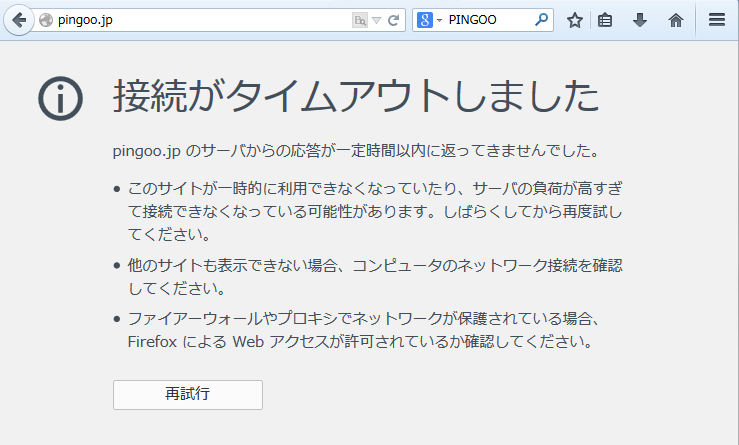The height and width of the screenshot is (445, 739).
Task: Open the downloads arrow icon
Action: (x=640, y=20)
